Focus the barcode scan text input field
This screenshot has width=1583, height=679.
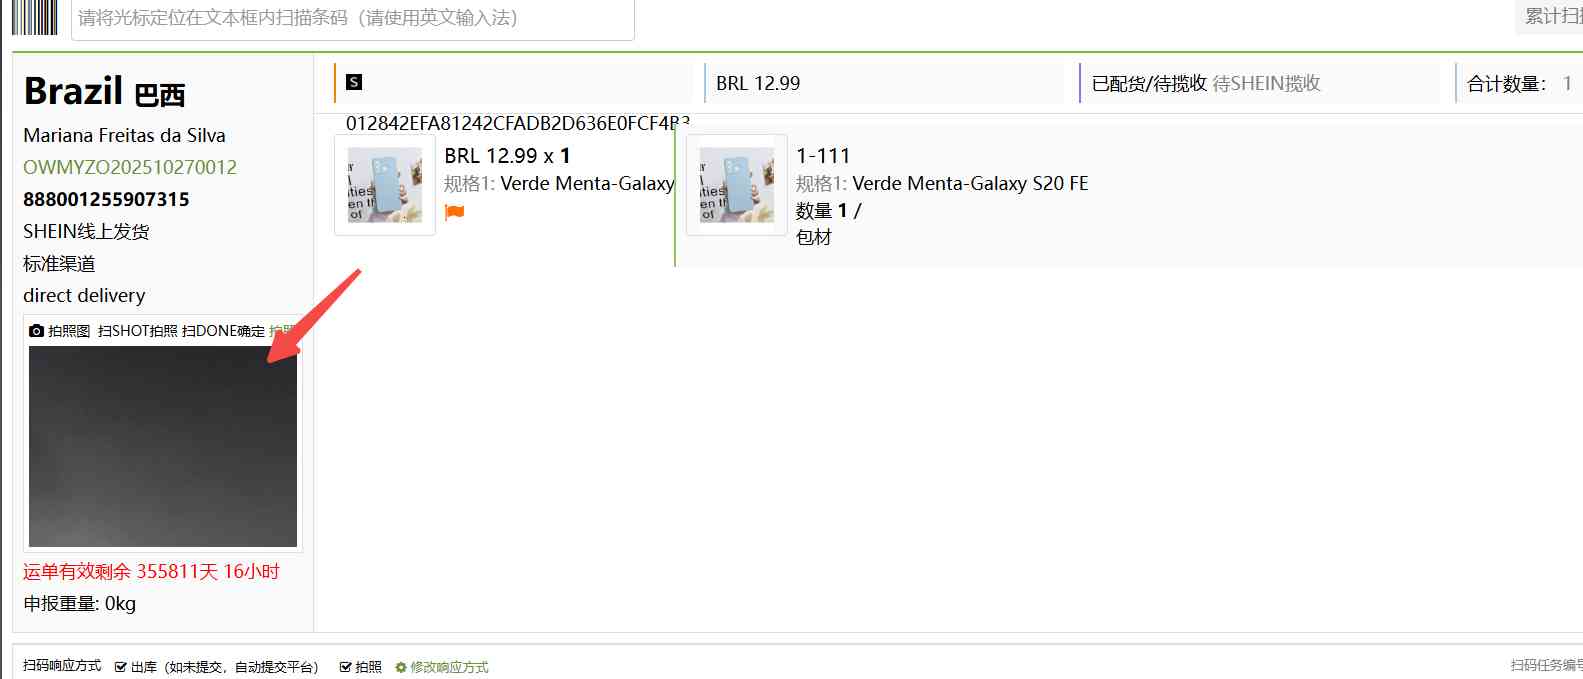pos(353,18)
